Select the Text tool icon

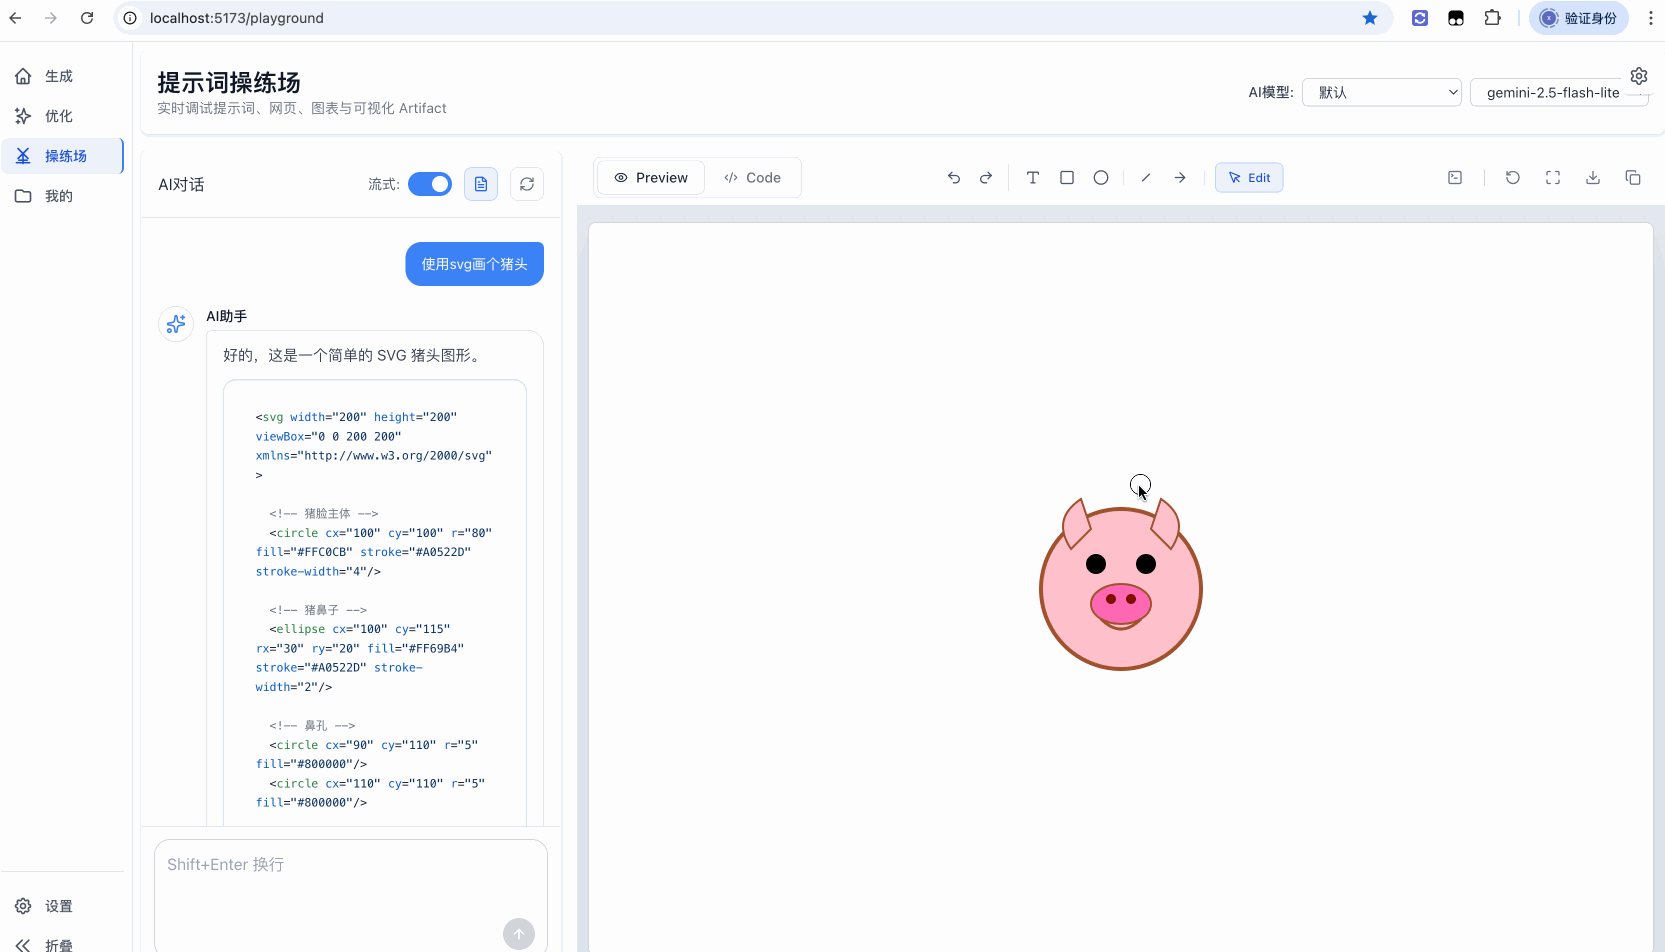(x=1033, y=178)
